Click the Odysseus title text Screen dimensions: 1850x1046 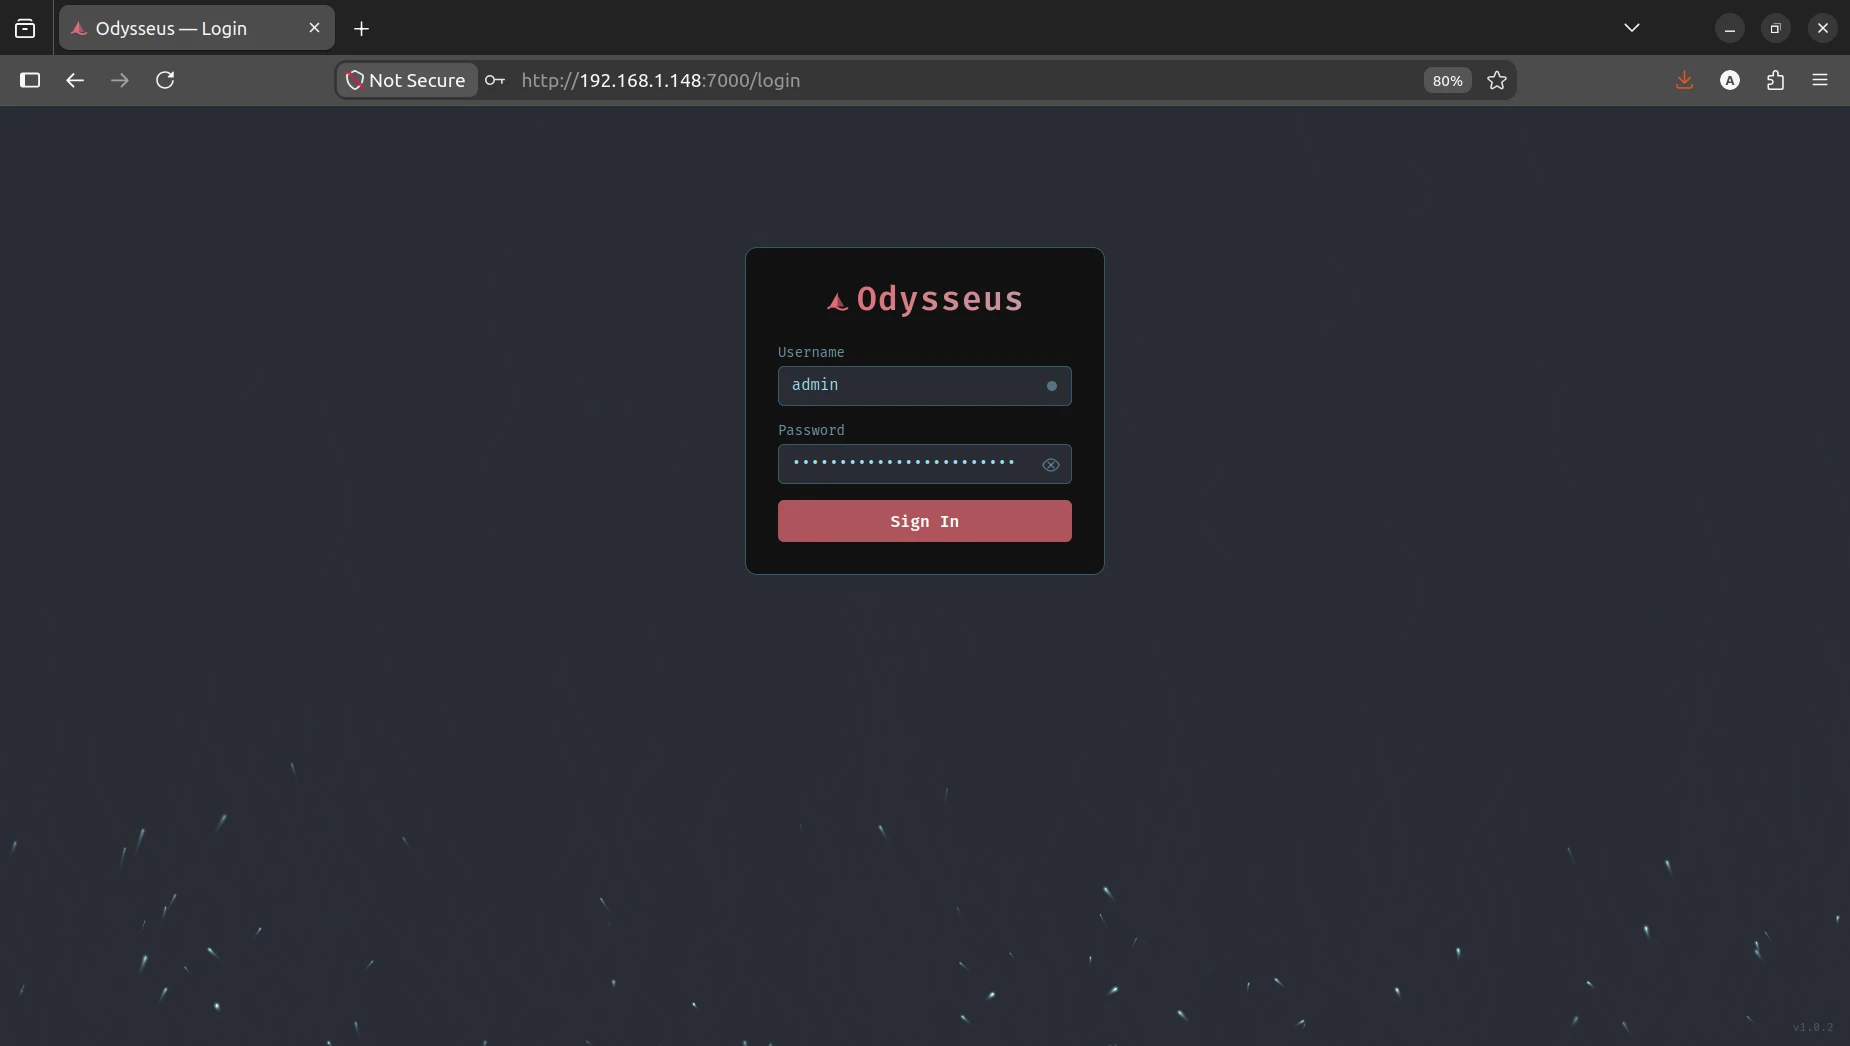(940, 299)
